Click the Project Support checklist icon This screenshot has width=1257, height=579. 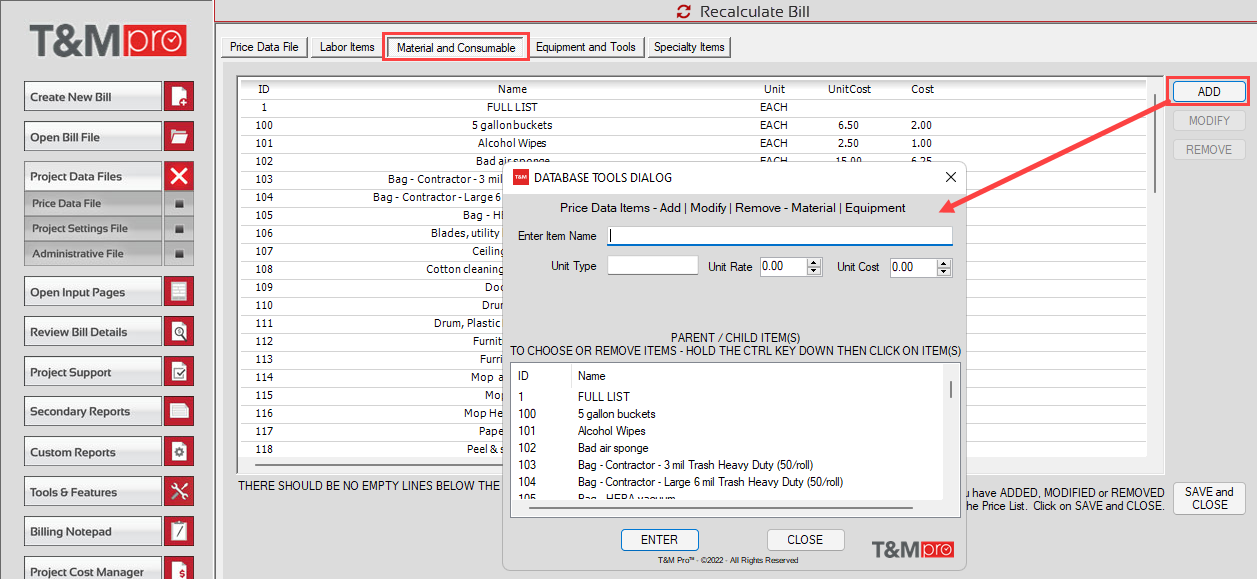pyautogui.click(x=179, y=372)
